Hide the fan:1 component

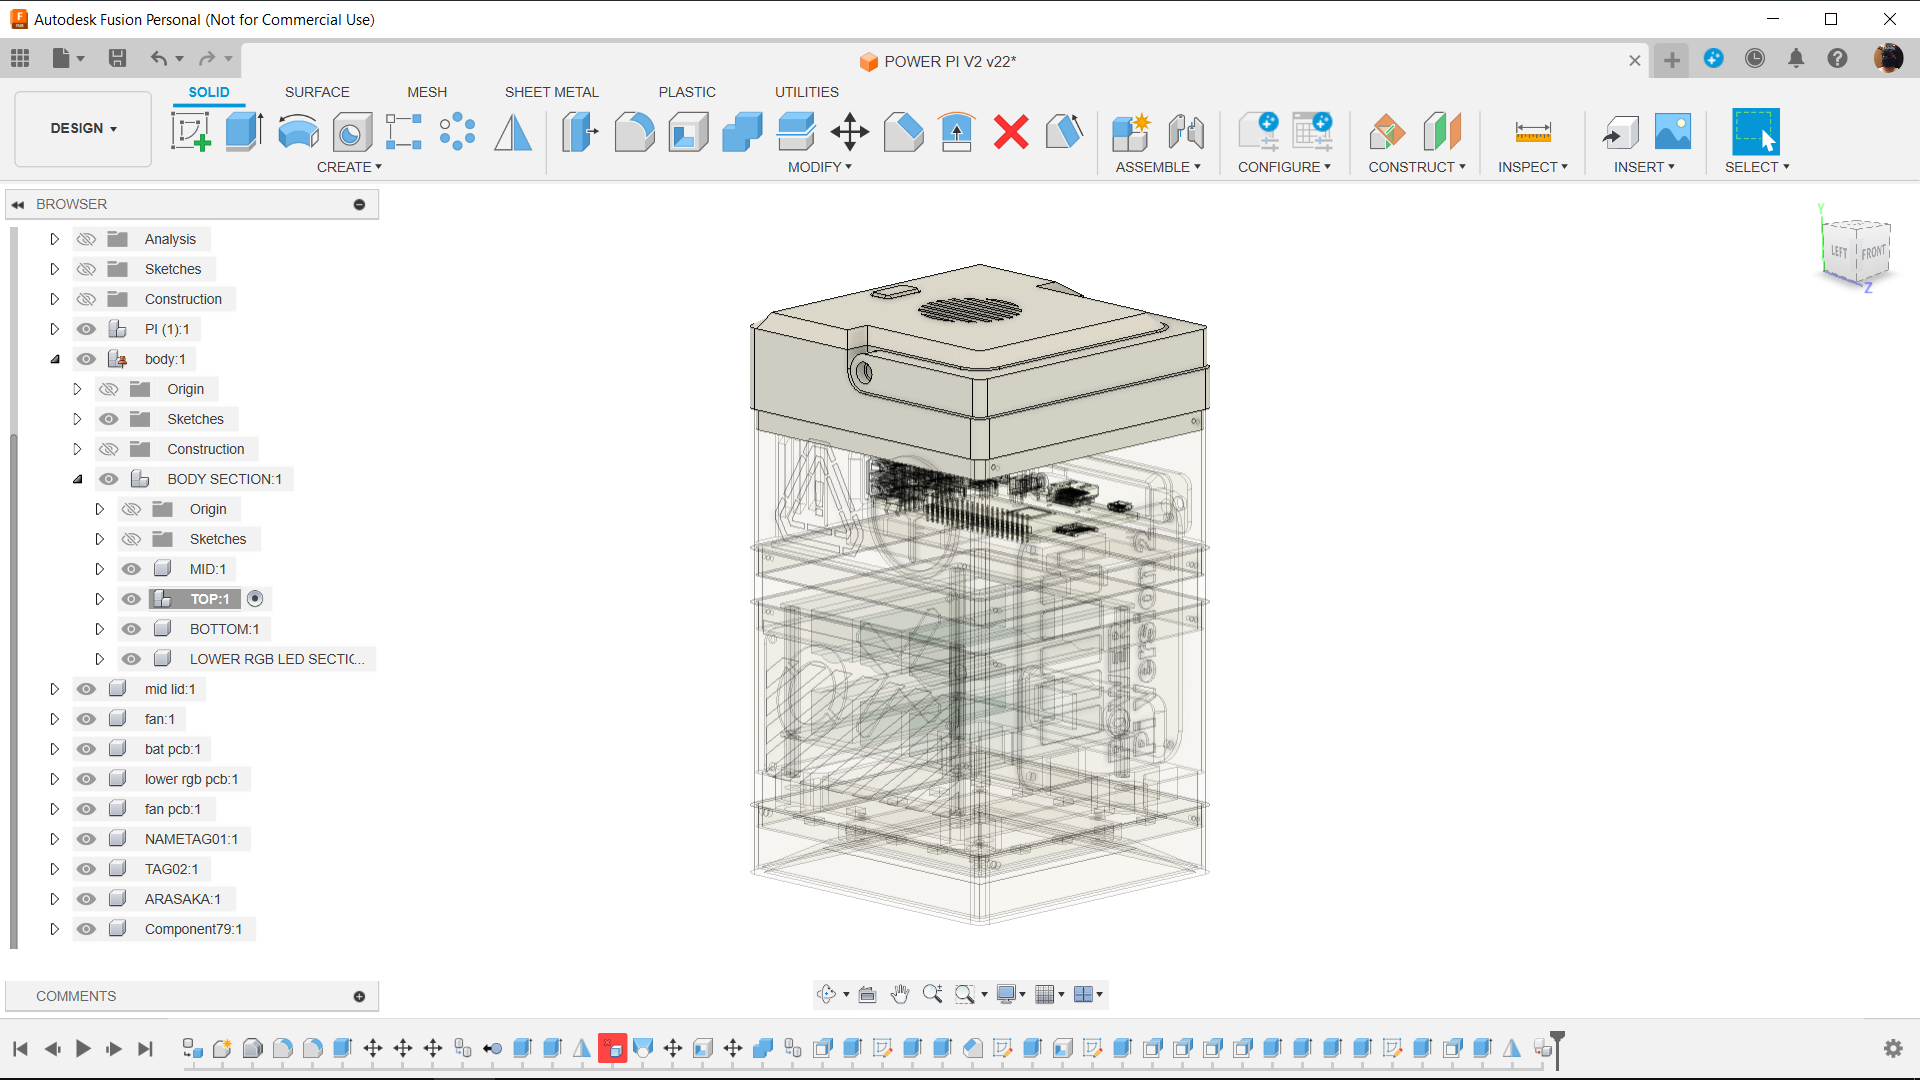point(87,719)
